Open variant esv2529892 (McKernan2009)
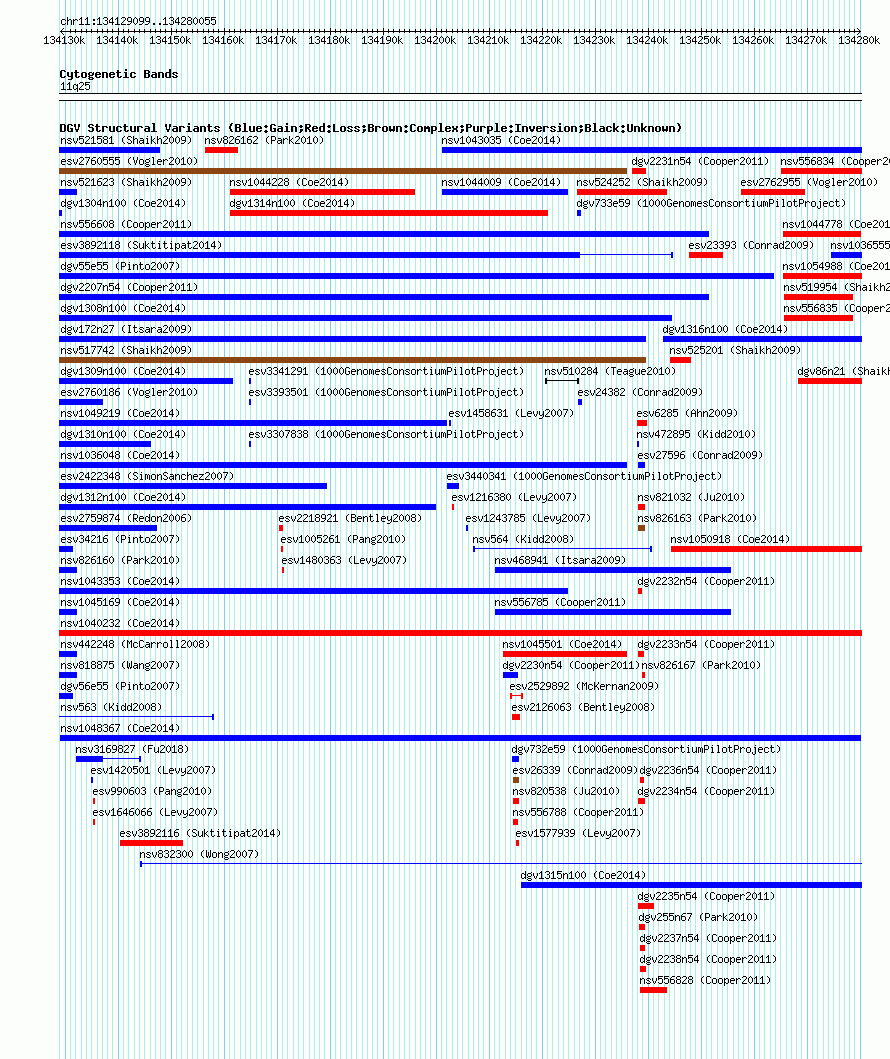This screenshot has height=1059, width=890. (x=584, y=686)
